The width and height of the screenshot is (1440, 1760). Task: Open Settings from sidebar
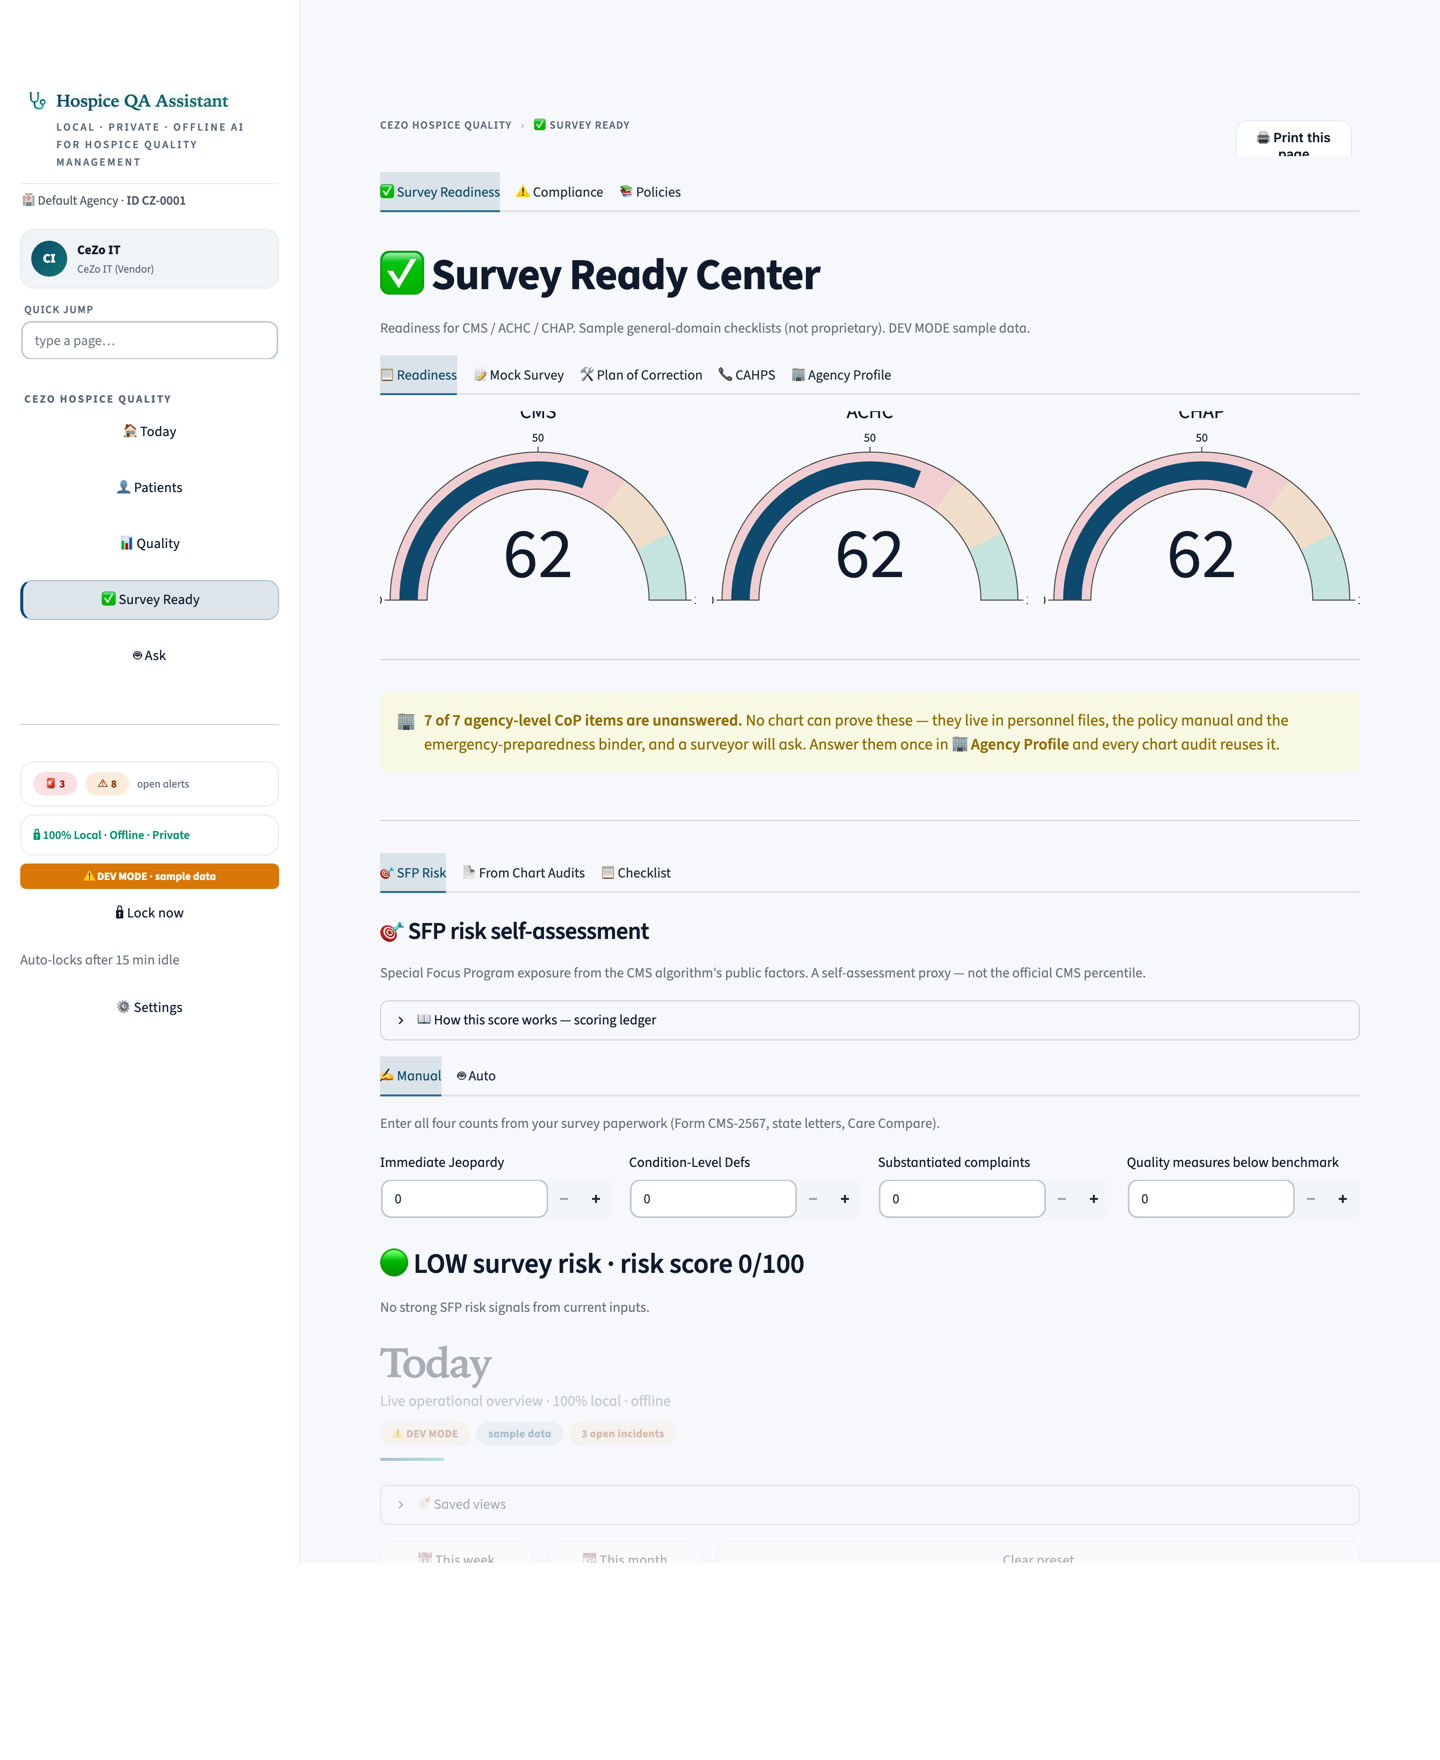[x=150, y=1007]
